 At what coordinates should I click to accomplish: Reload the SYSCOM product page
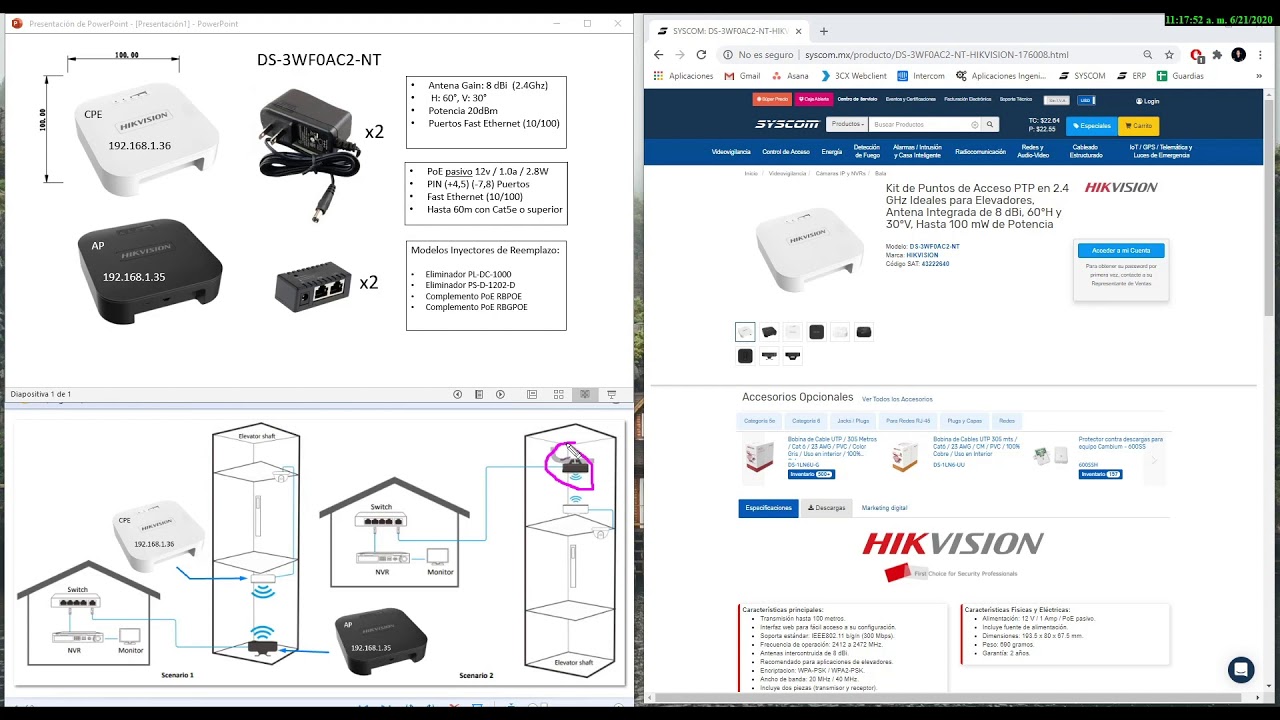[x=703, y=55]
